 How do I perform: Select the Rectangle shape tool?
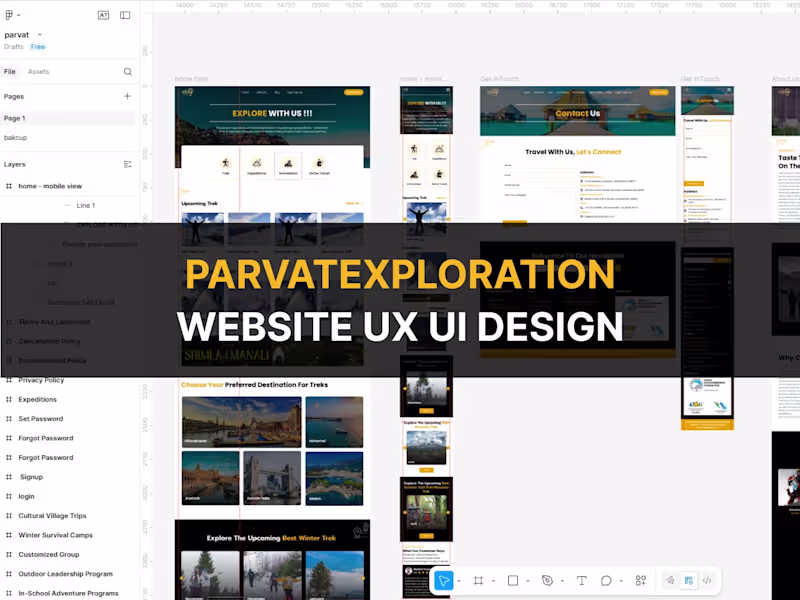pos(512,581)
